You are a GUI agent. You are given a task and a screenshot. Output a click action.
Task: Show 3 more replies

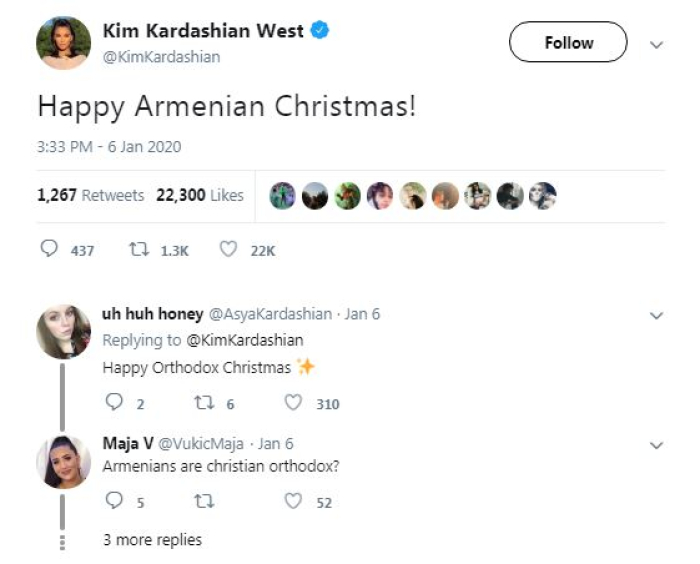click(152, 540)
